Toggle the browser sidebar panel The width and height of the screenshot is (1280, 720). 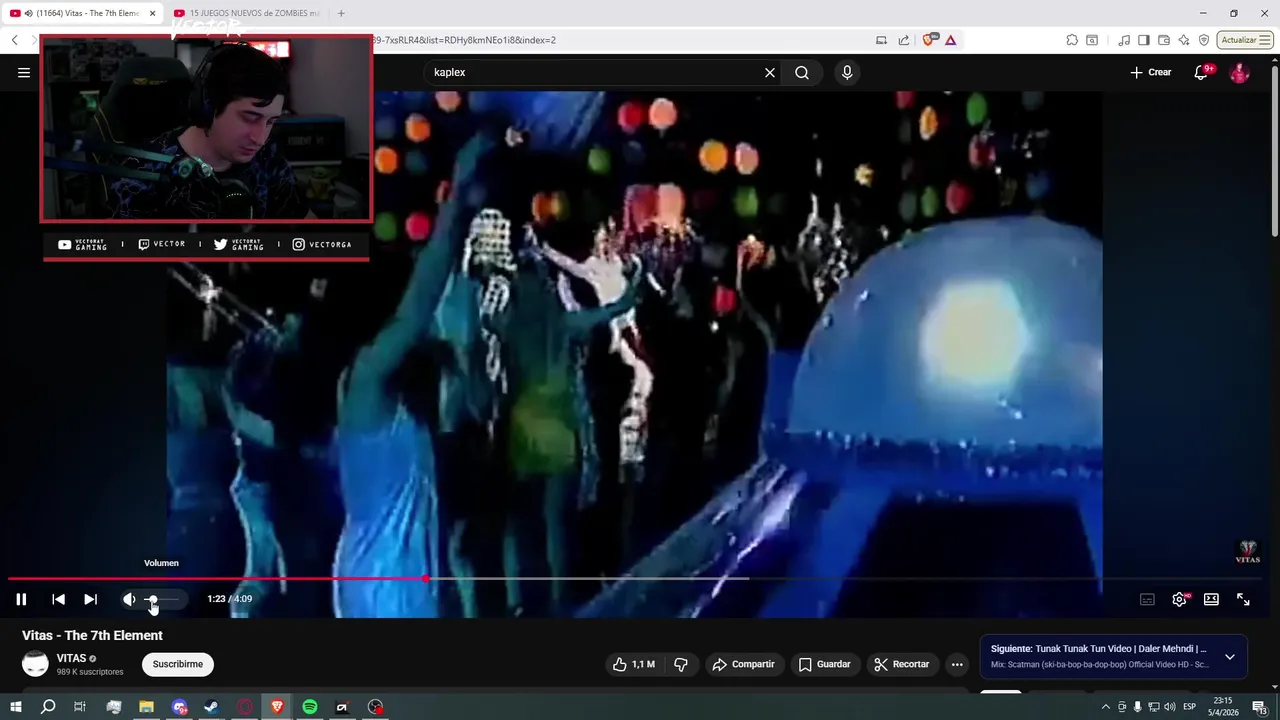click(1145, 40)
